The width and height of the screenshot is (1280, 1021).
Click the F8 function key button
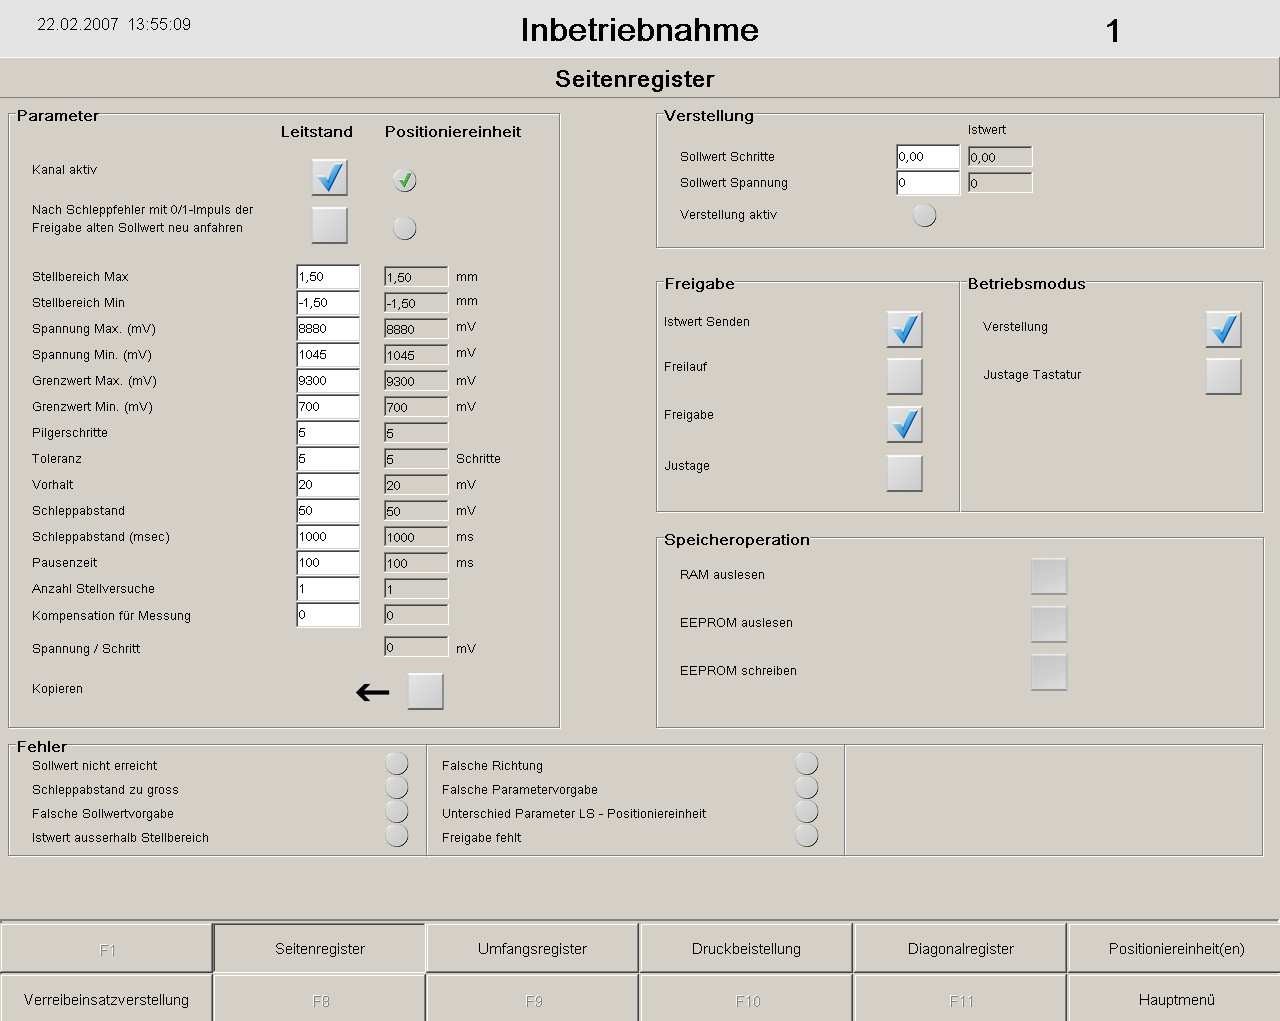320,999
